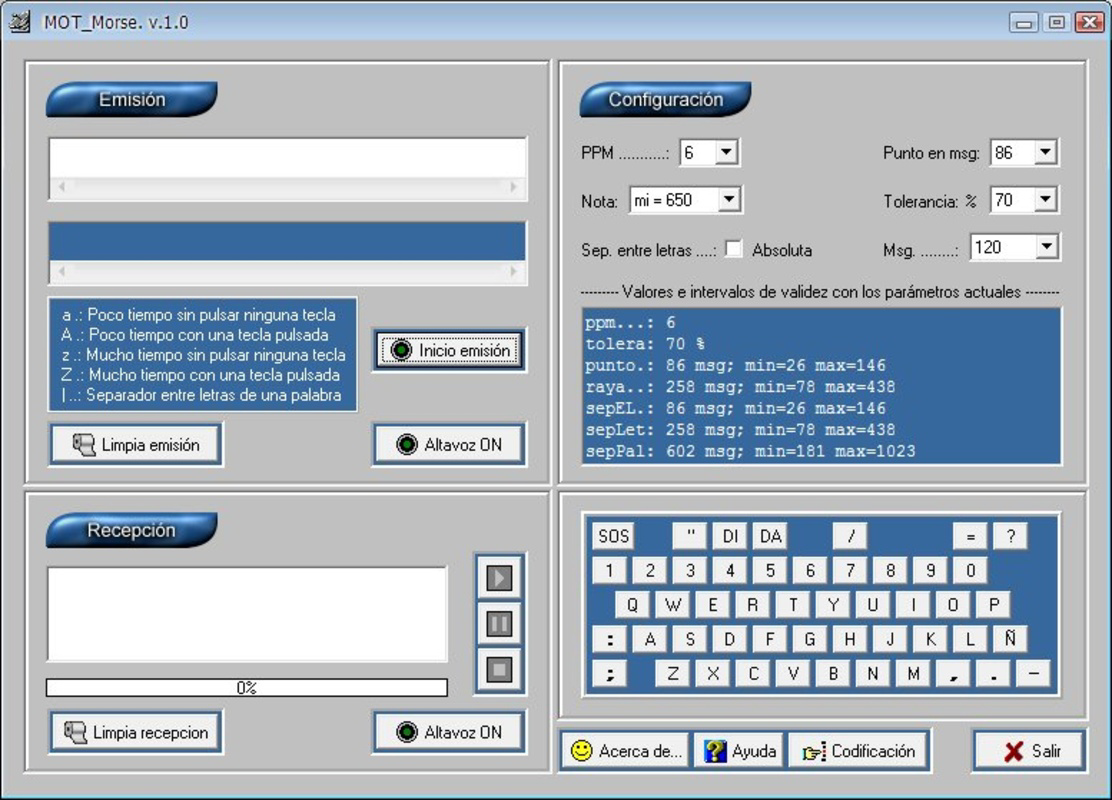Click the Z letter key
Viewport: 1112px width, 800px height.
click(673, 673)
